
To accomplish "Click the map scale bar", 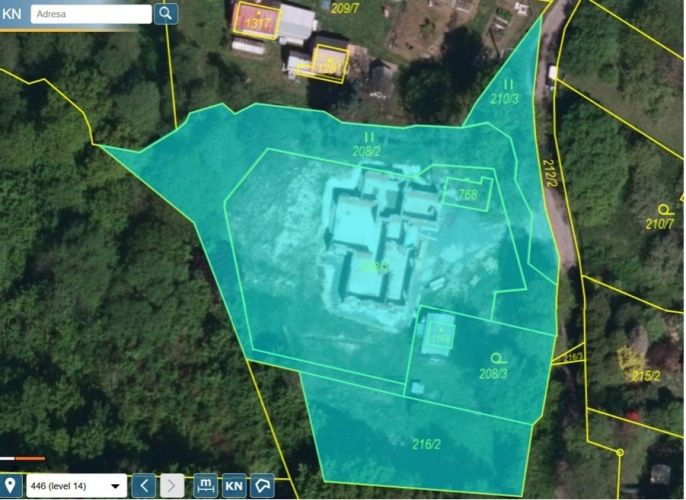I will (x=22, y=458).
